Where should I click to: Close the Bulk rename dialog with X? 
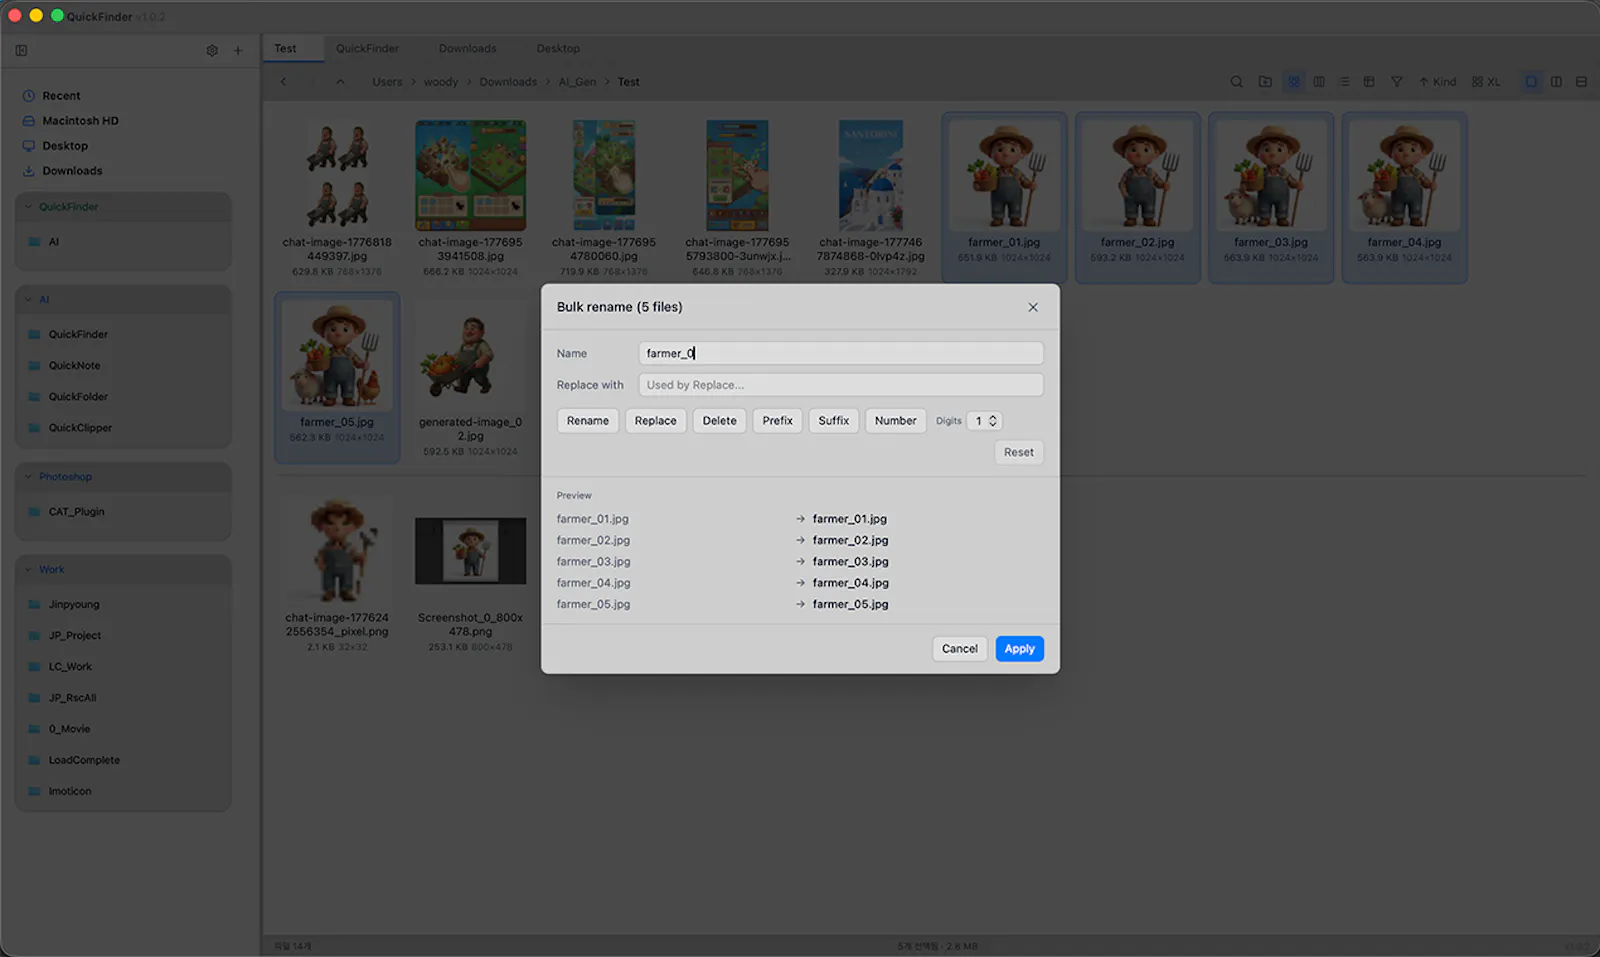coord(1033,307)
